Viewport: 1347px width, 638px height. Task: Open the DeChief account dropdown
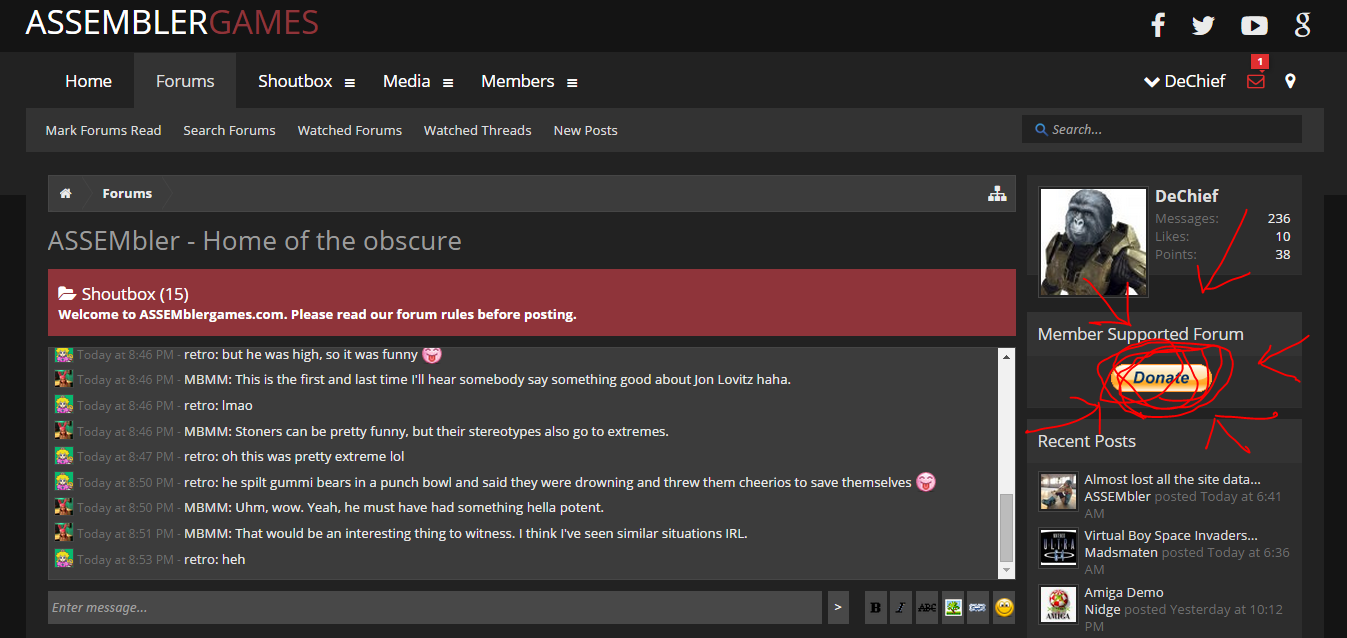(1185, 82)
